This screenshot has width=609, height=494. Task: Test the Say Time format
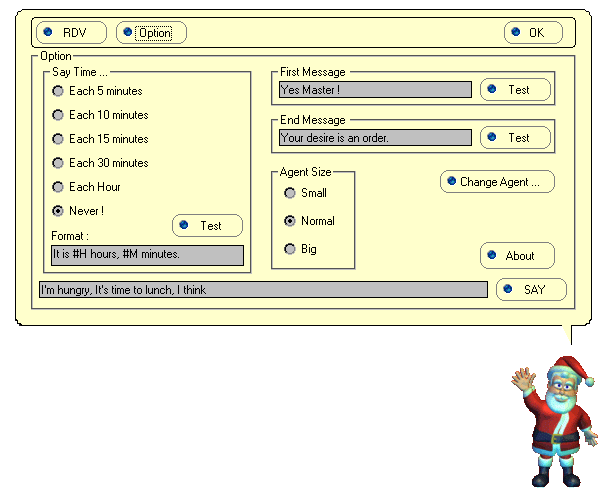click(x=207, y=226)
